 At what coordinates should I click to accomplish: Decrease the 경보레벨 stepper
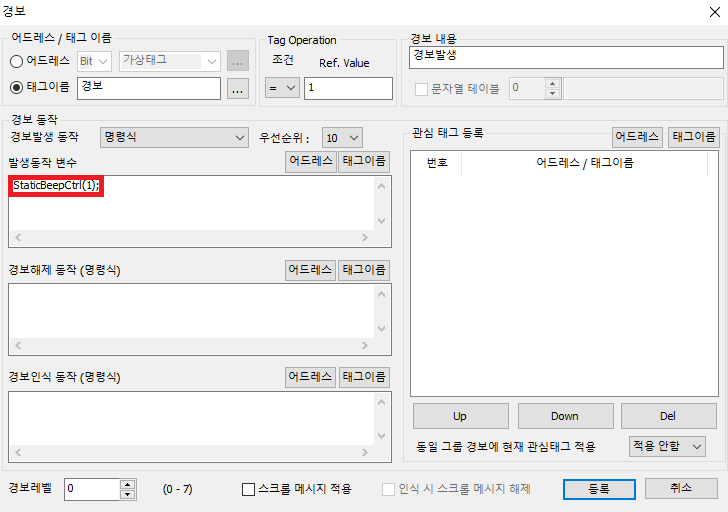tap(128, 494)
